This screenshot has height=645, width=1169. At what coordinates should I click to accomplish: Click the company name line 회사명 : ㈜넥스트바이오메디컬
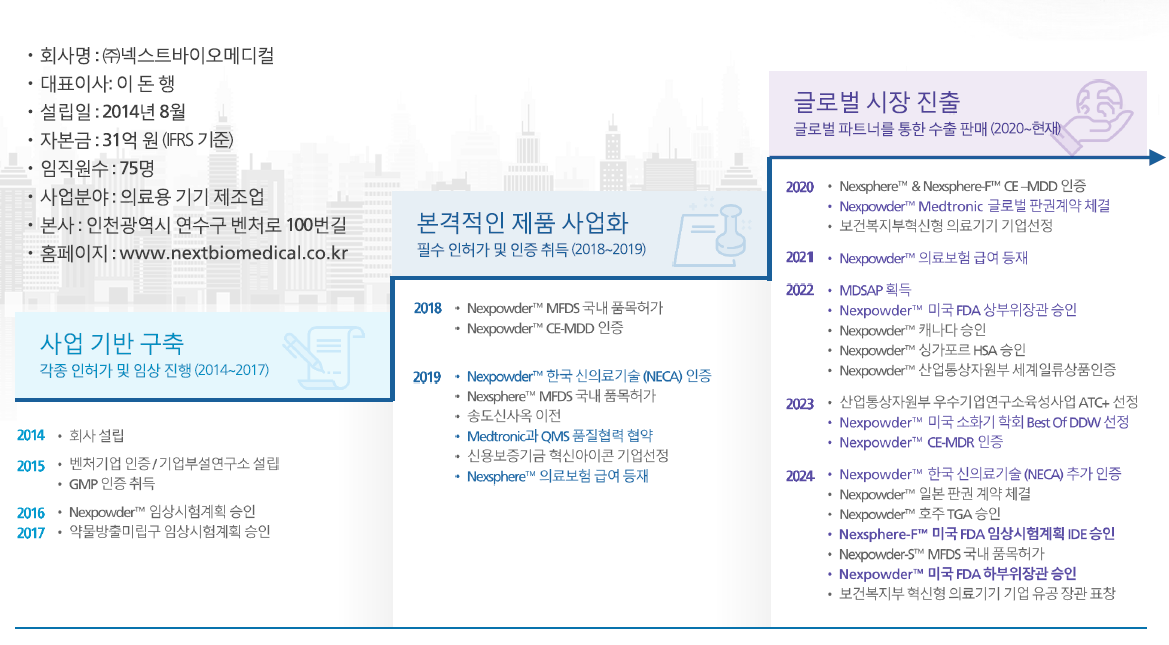pyautogui.click(x=157, y=56)
